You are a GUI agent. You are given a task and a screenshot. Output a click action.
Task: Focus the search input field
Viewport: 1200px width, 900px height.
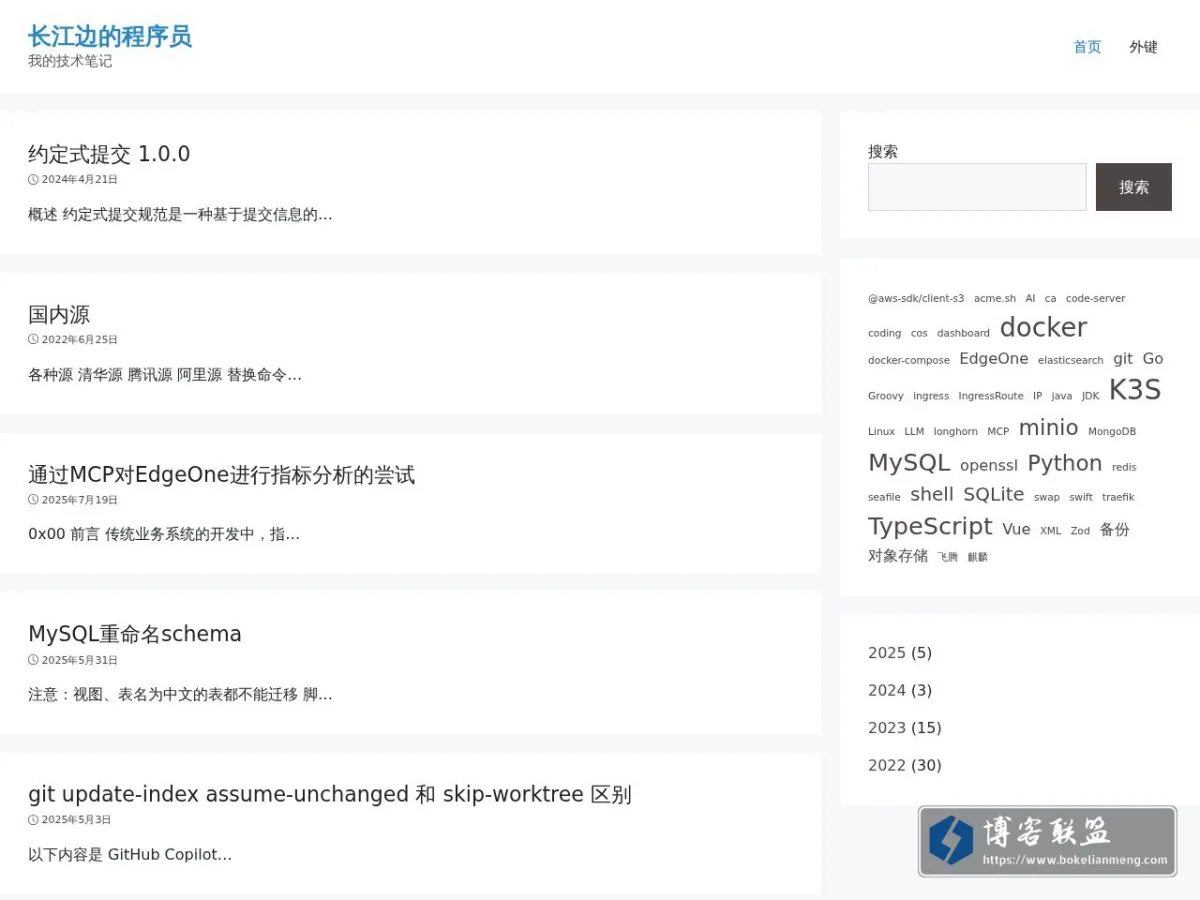pyautogui.click(x=977, y=187)
